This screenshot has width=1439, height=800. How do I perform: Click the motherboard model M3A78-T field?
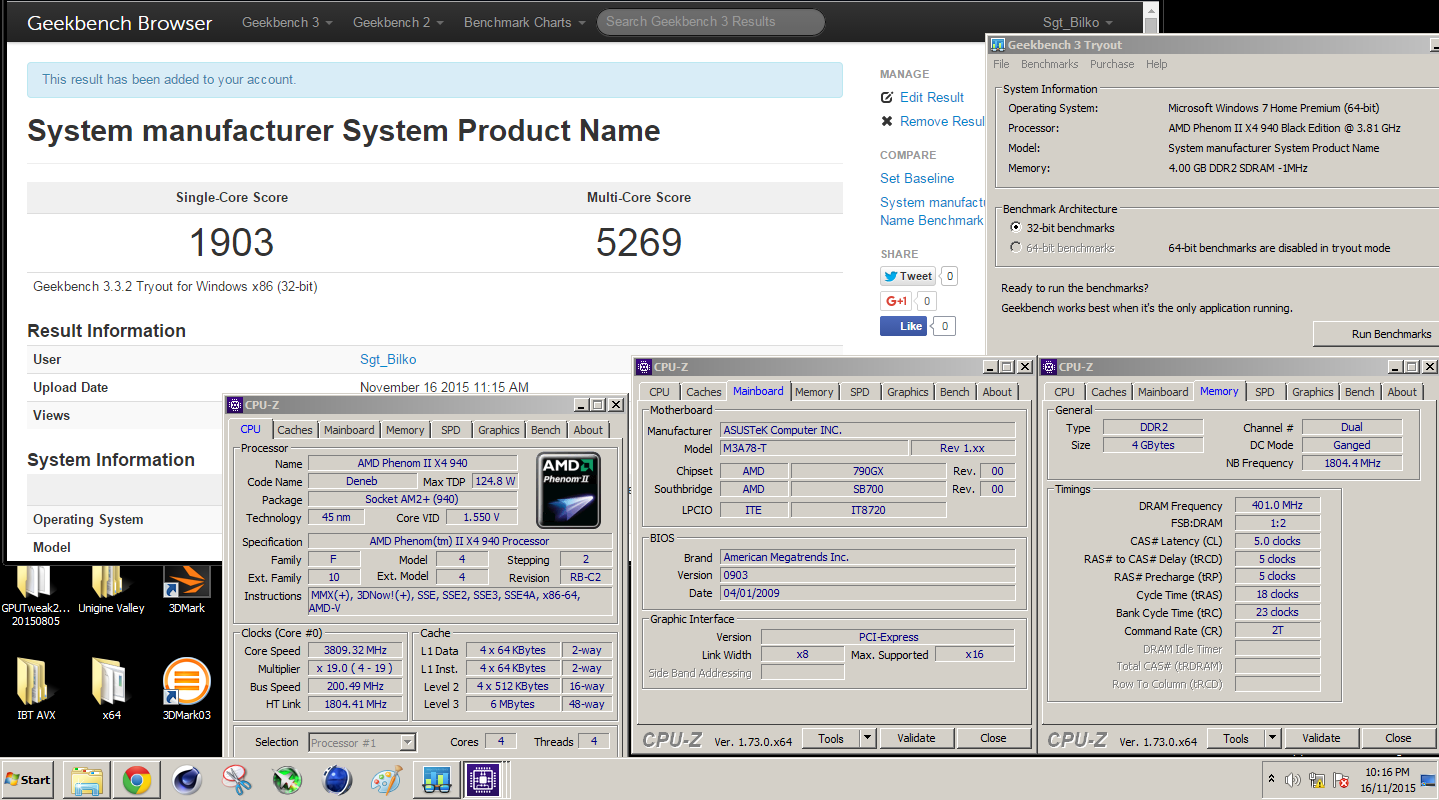click(813, 449)
